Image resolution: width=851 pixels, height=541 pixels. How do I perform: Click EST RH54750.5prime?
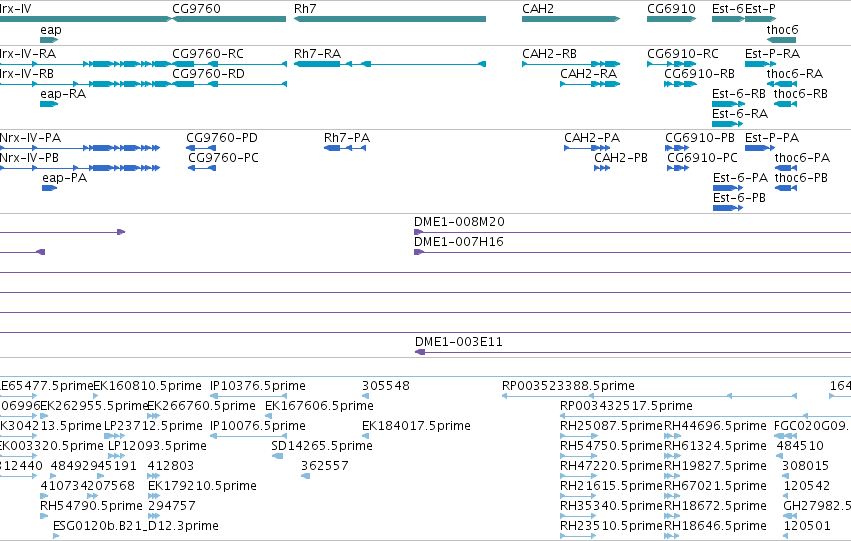click(x=579, y=456)
